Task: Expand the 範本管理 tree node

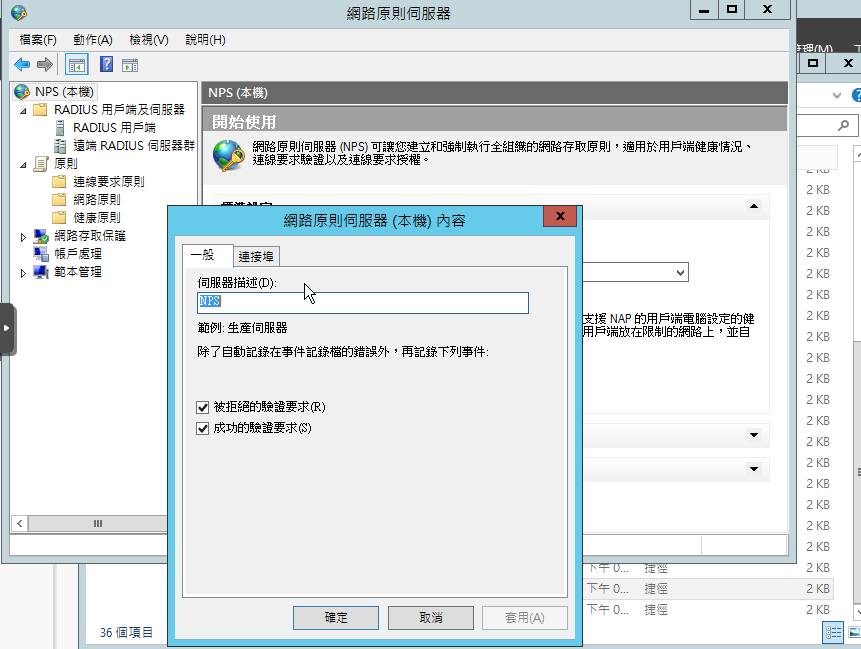Action: pyautogui.click(x=24, y=273)
